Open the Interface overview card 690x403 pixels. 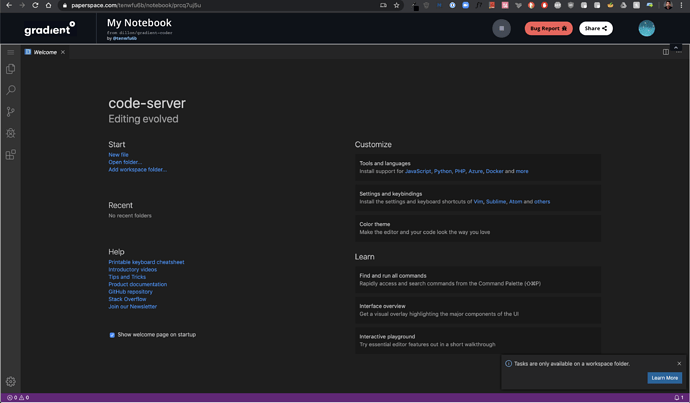[478, 310]
